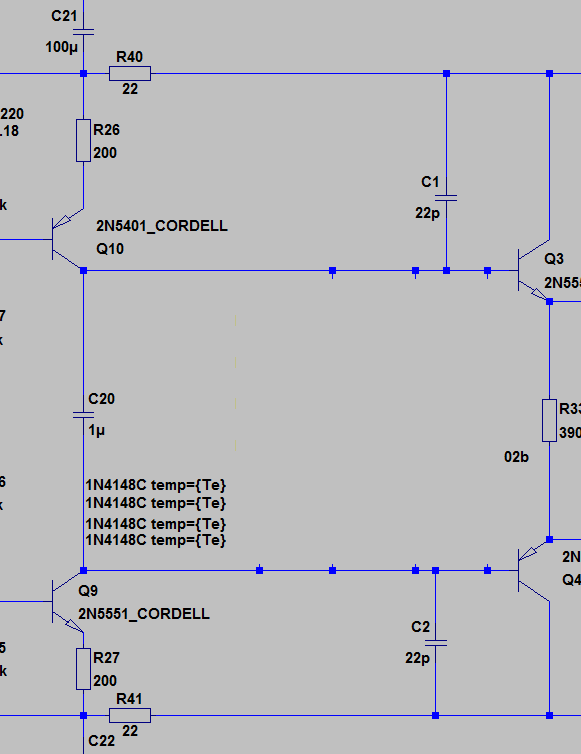Click the C2 22p capacitor symbol
Viewport: 581px width, 754px height.
pyautogui.click(x=435, y=643)
